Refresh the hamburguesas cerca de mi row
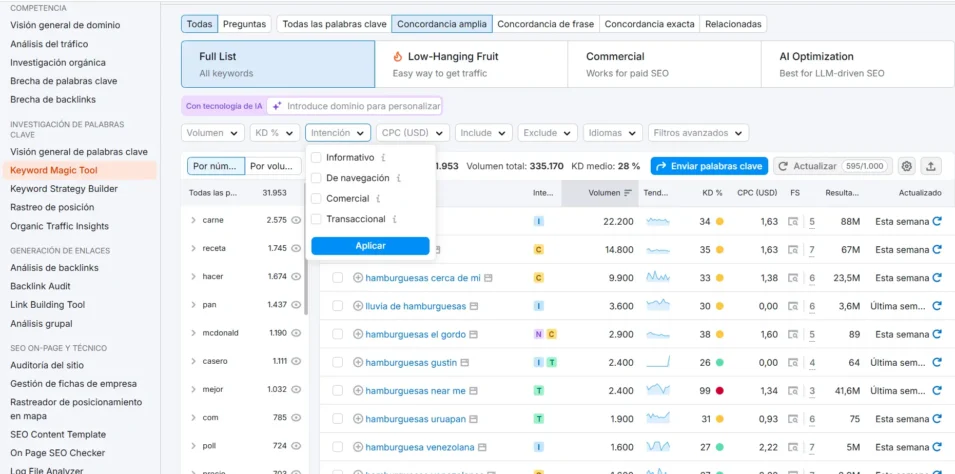955x474 pixels. (937, 278)
